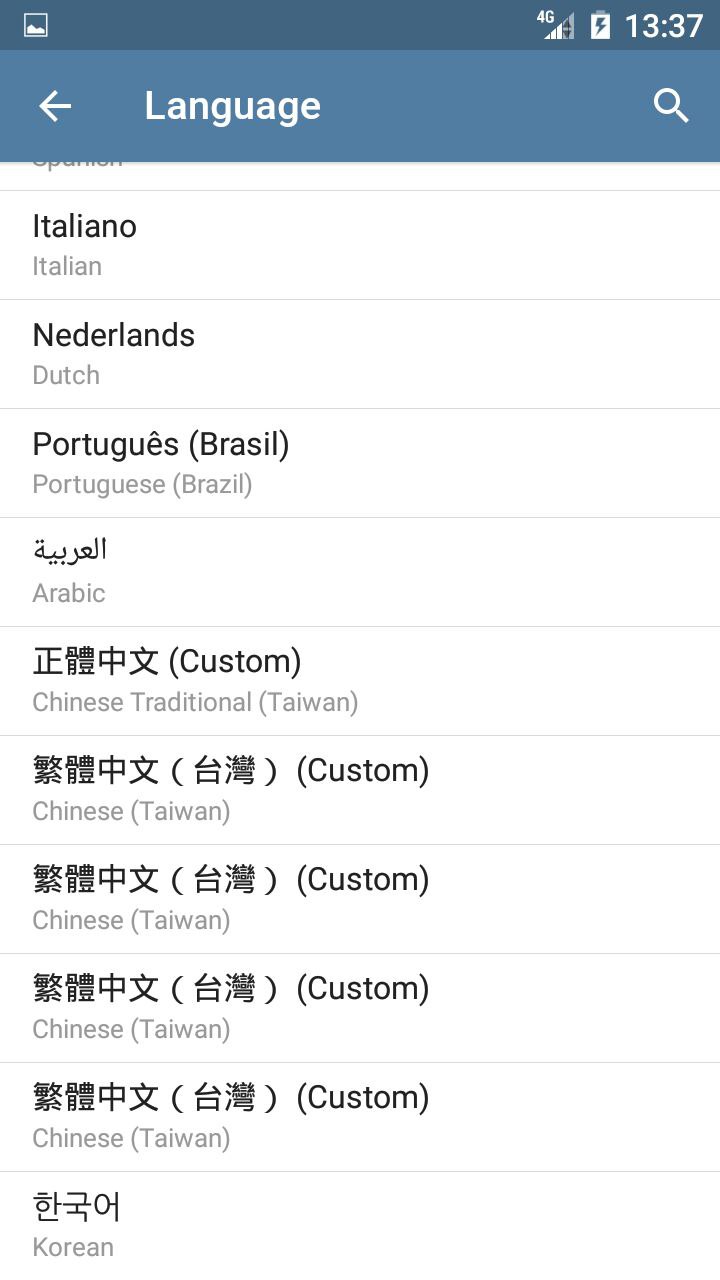Tap the Dutch subtitle text
Viewport: 720px width, 1280px height.
point(66,376)
